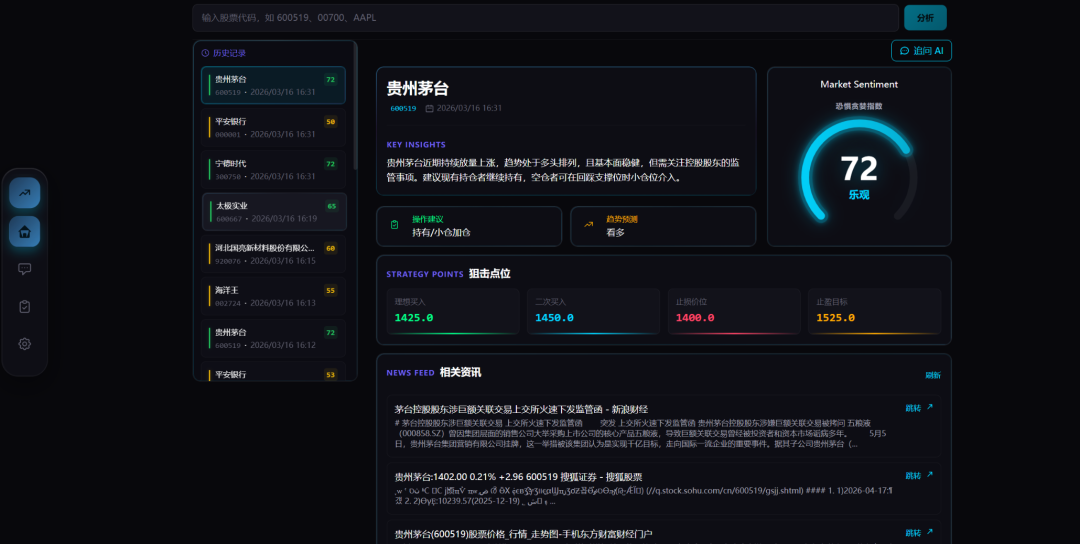Select 平安银行 history entry scored 53
The height and width of the screenshot is (544, 1080).
pos(273,372)
